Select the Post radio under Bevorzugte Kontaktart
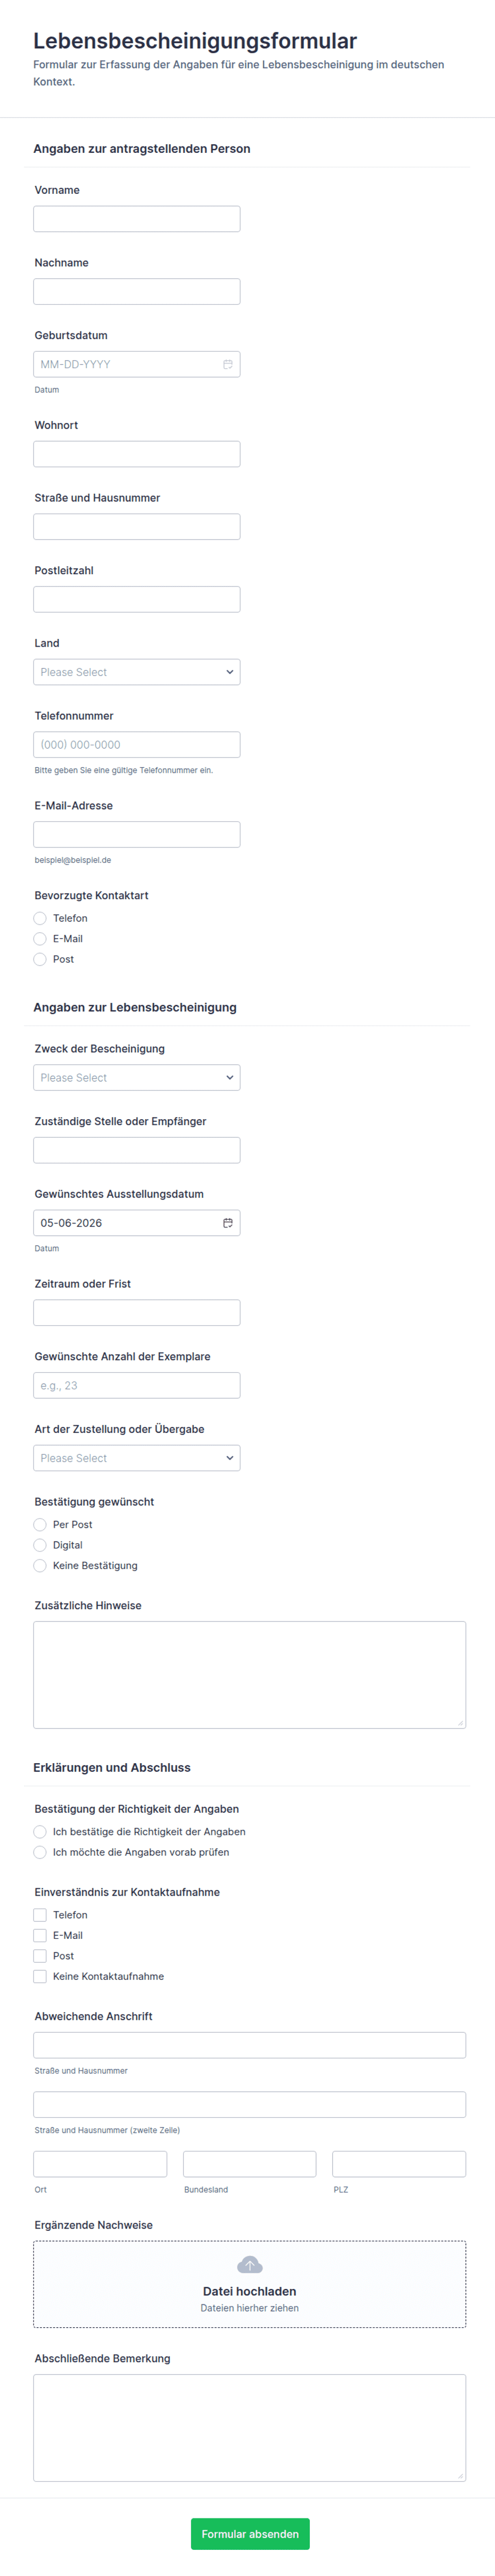The width and height of the screenshot is (495, 2576). click(40, 959)
